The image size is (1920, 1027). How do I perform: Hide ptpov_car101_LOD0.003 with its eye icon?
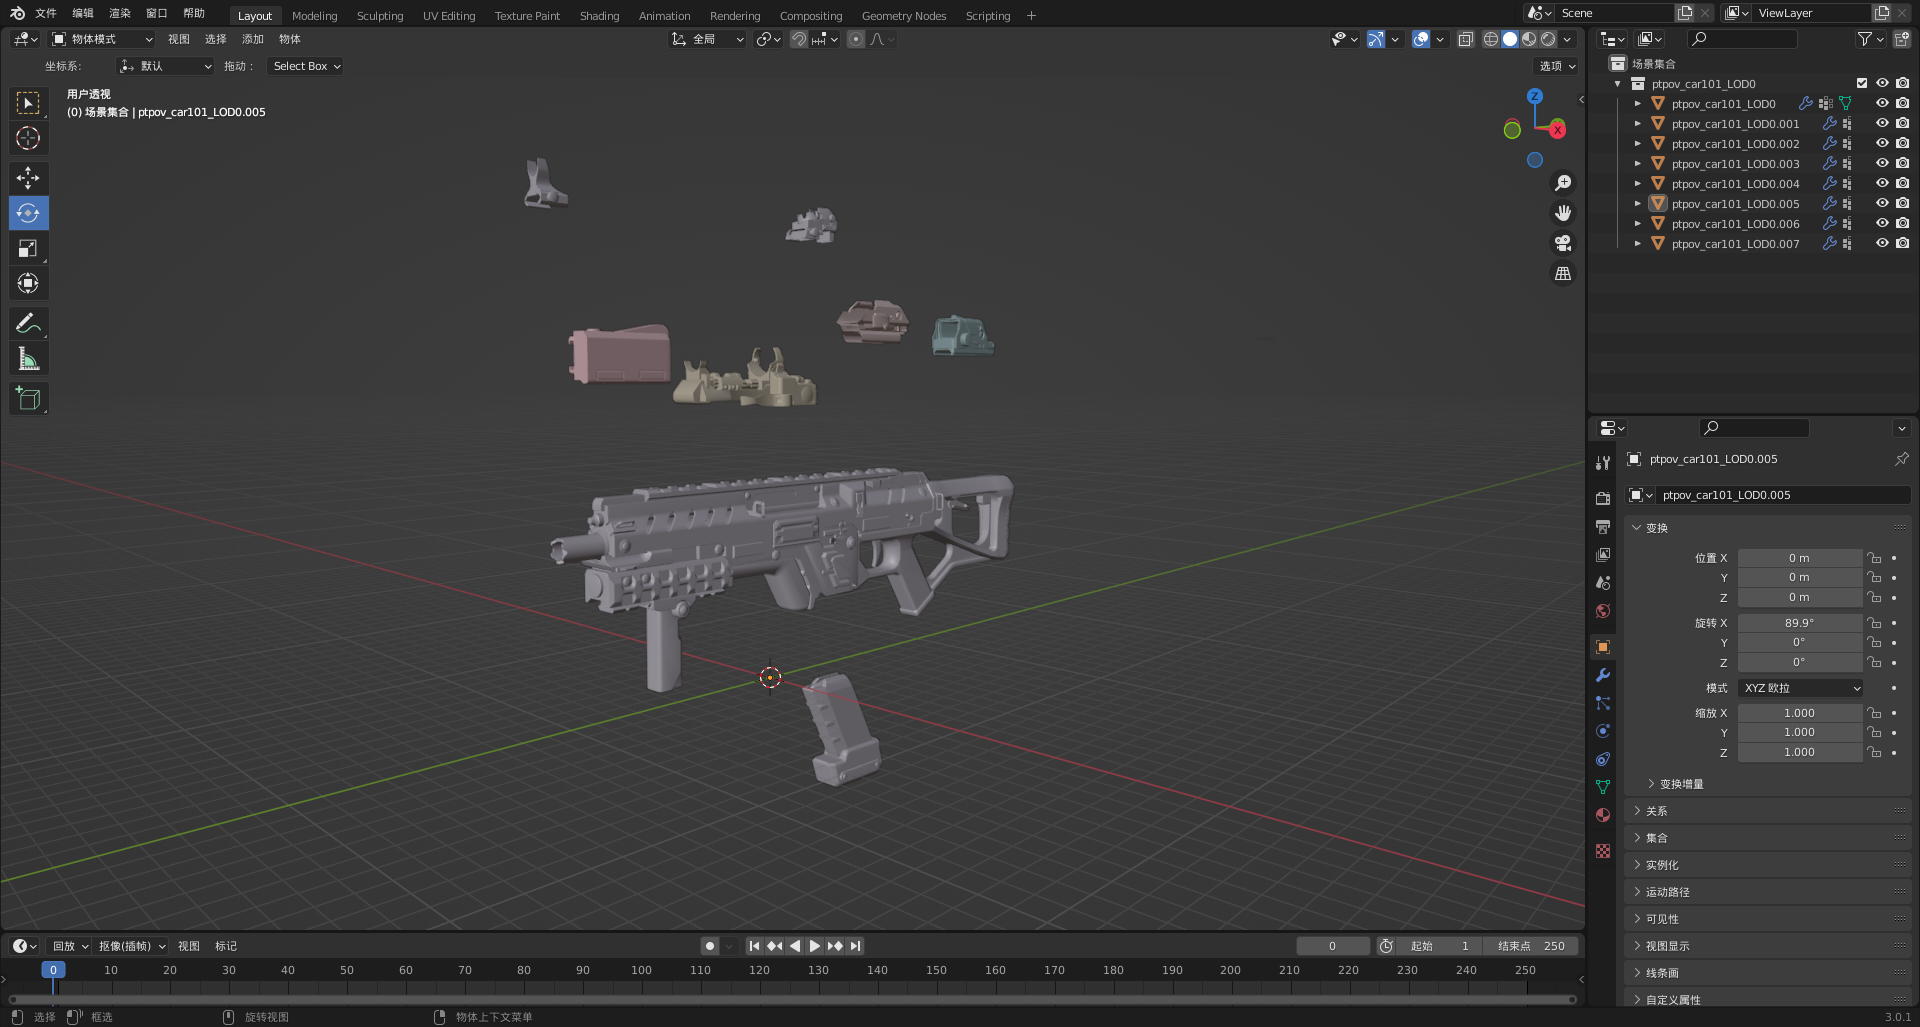1881,163
